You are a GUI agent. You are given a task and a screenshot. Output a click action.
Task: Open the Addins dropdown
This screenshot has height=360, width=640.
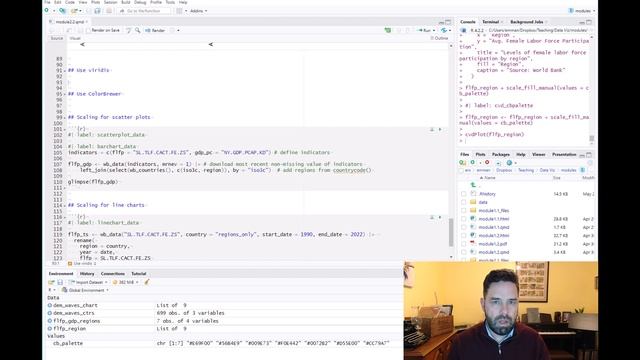click(198, 11)
